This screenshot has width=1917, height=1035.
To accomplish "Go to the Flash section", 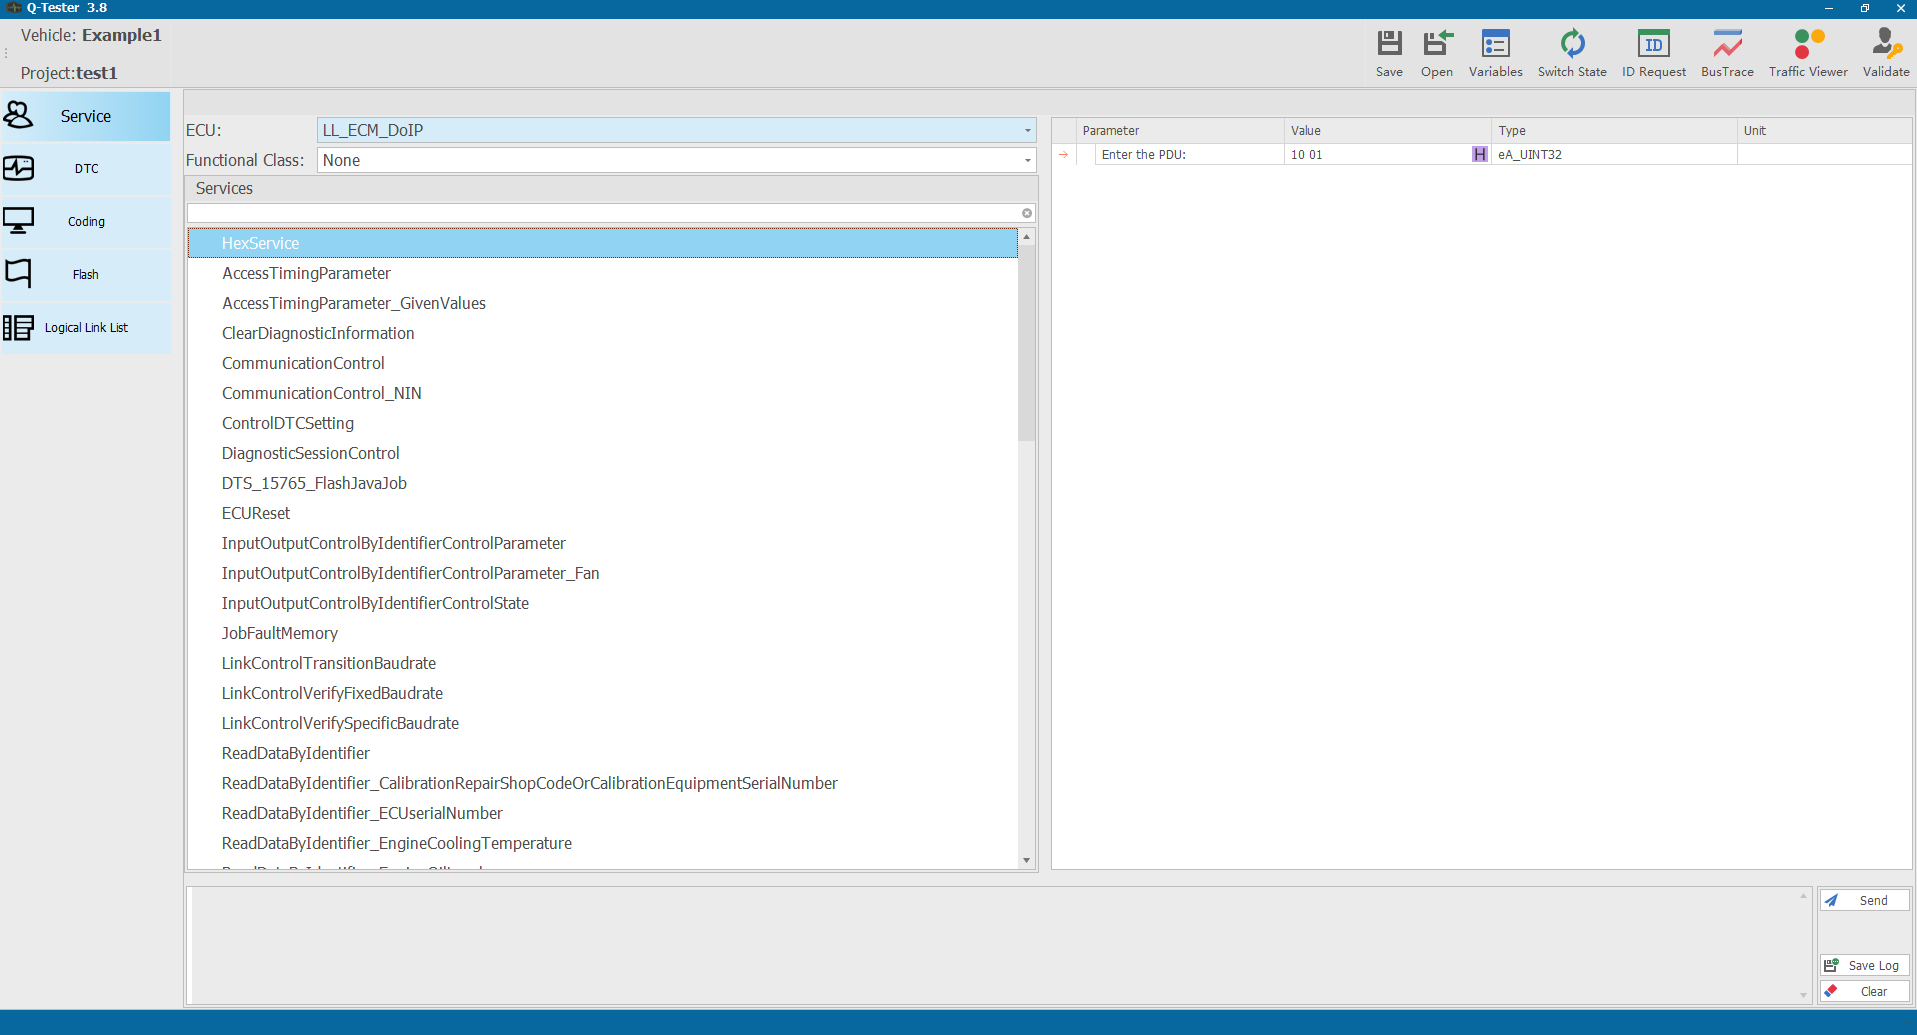I will click(85, 275).
